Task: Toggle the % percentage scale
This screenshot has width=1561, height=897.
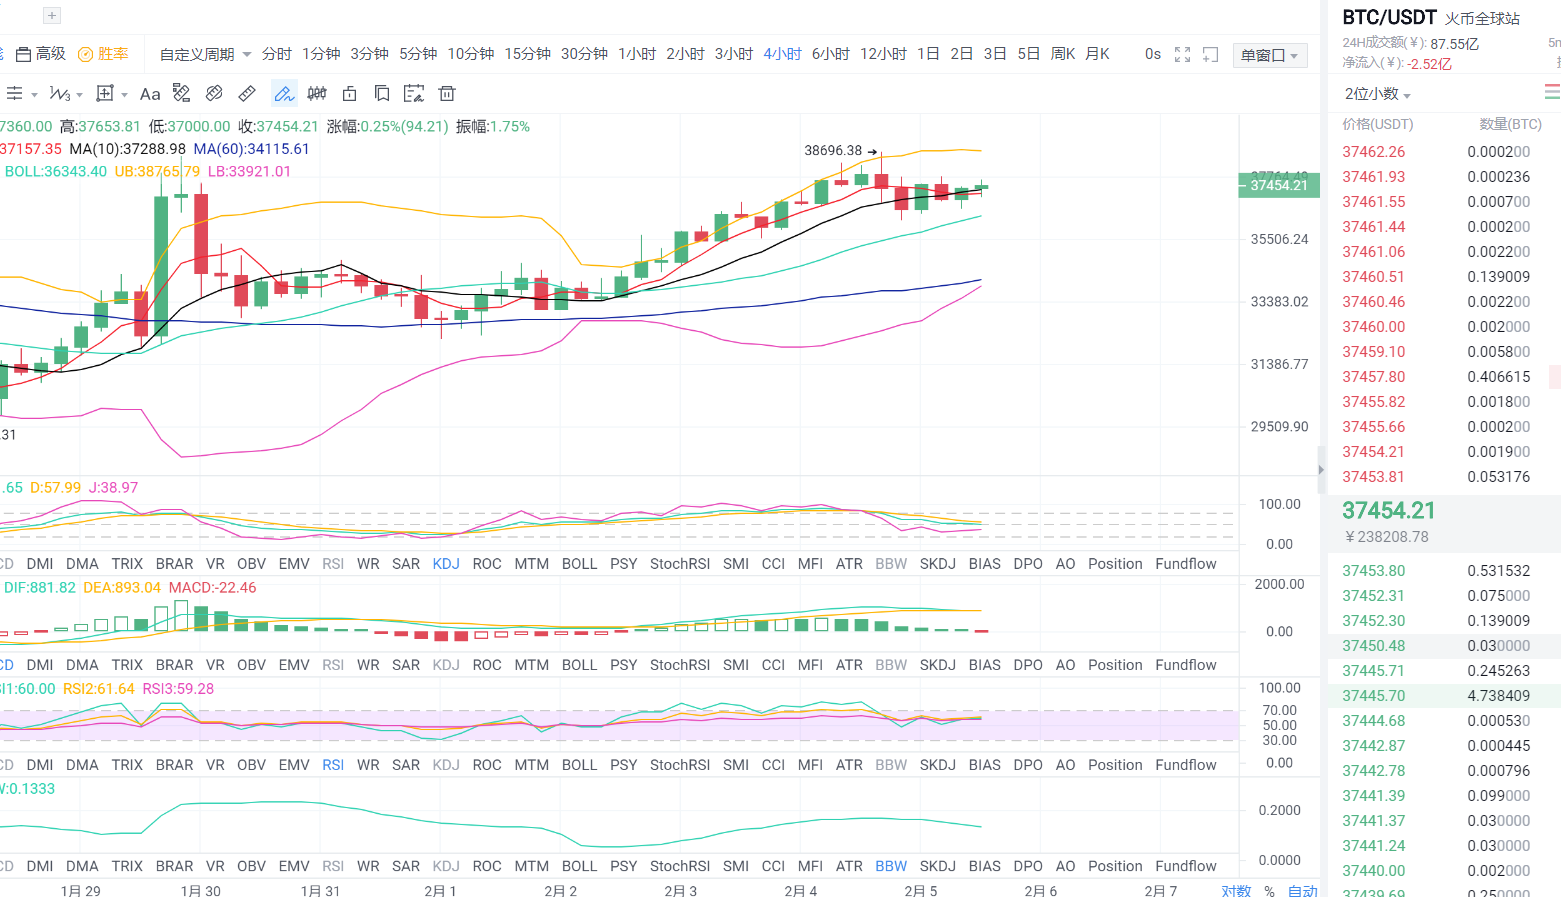Action: 1269,890
